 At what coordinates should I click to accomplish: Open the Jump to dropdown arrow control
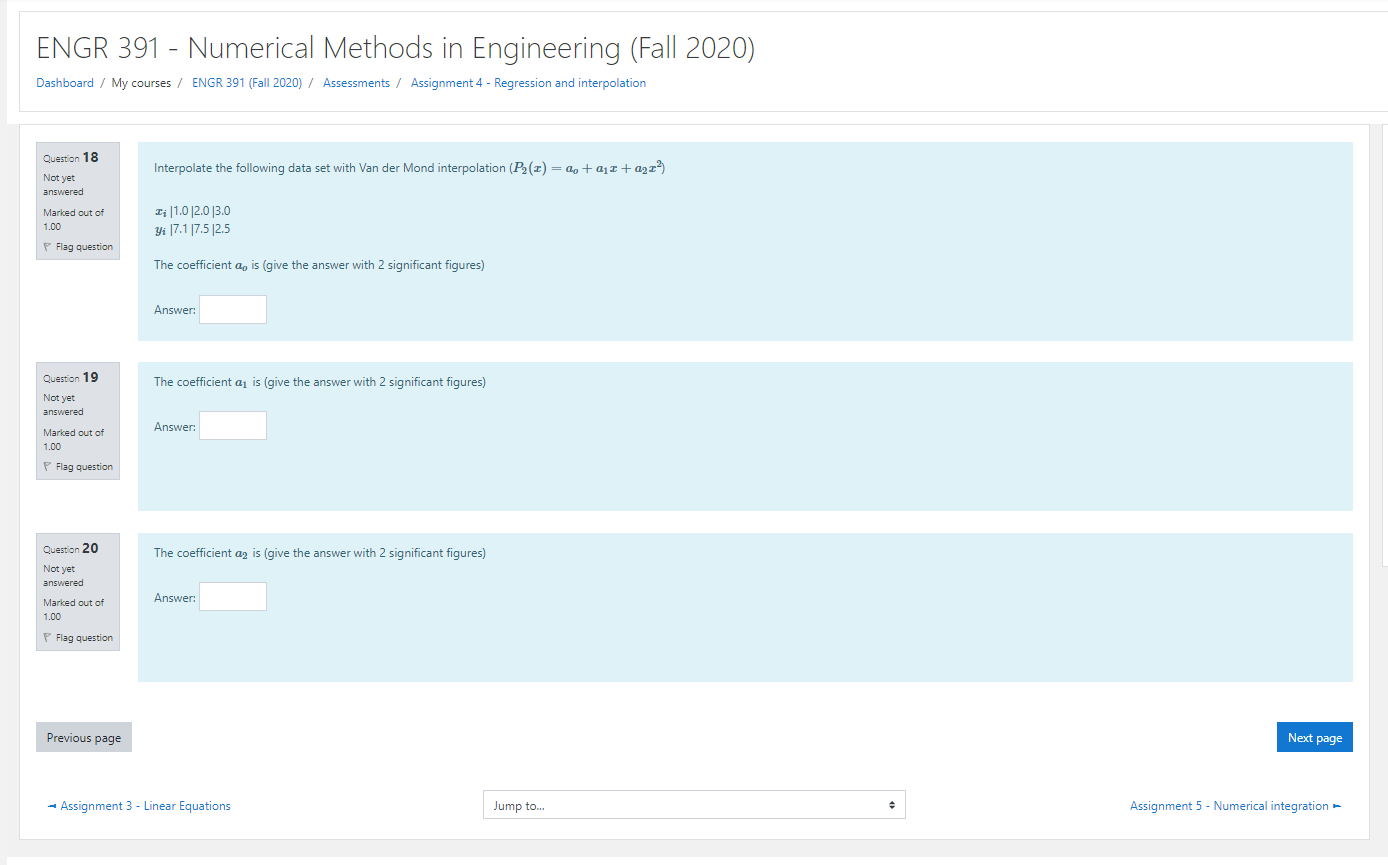point(890,804)
